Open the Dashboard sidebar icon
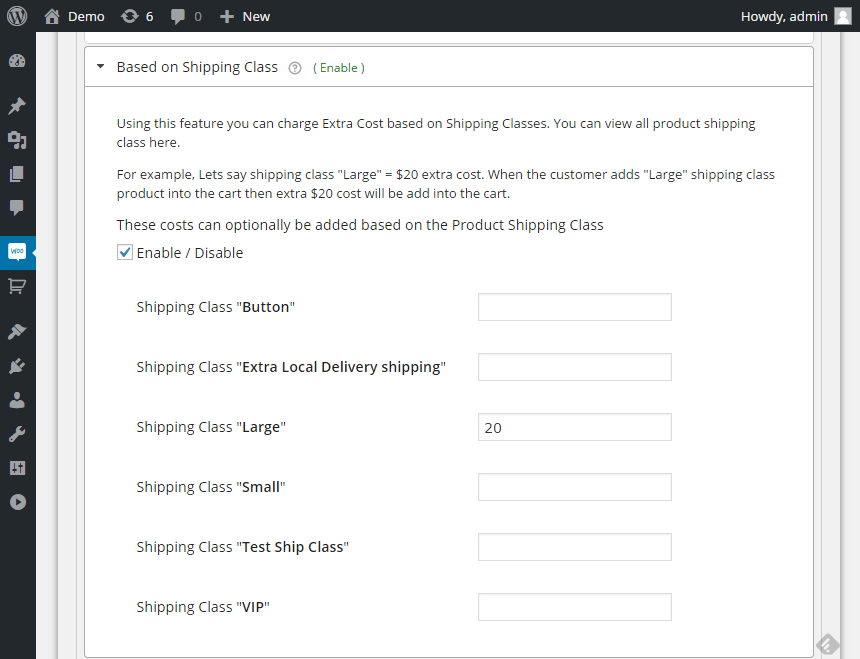 [17, 61]
